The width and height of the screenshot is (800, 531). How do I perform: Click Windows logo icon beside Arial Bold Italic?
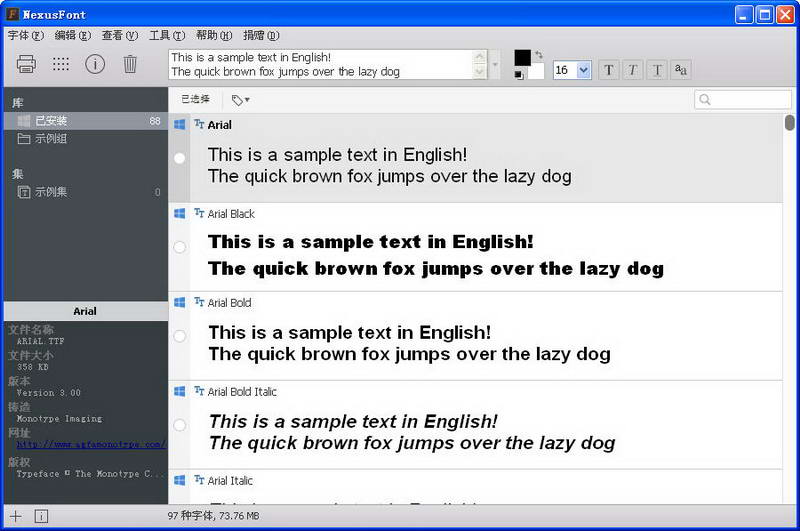[180, 391]
